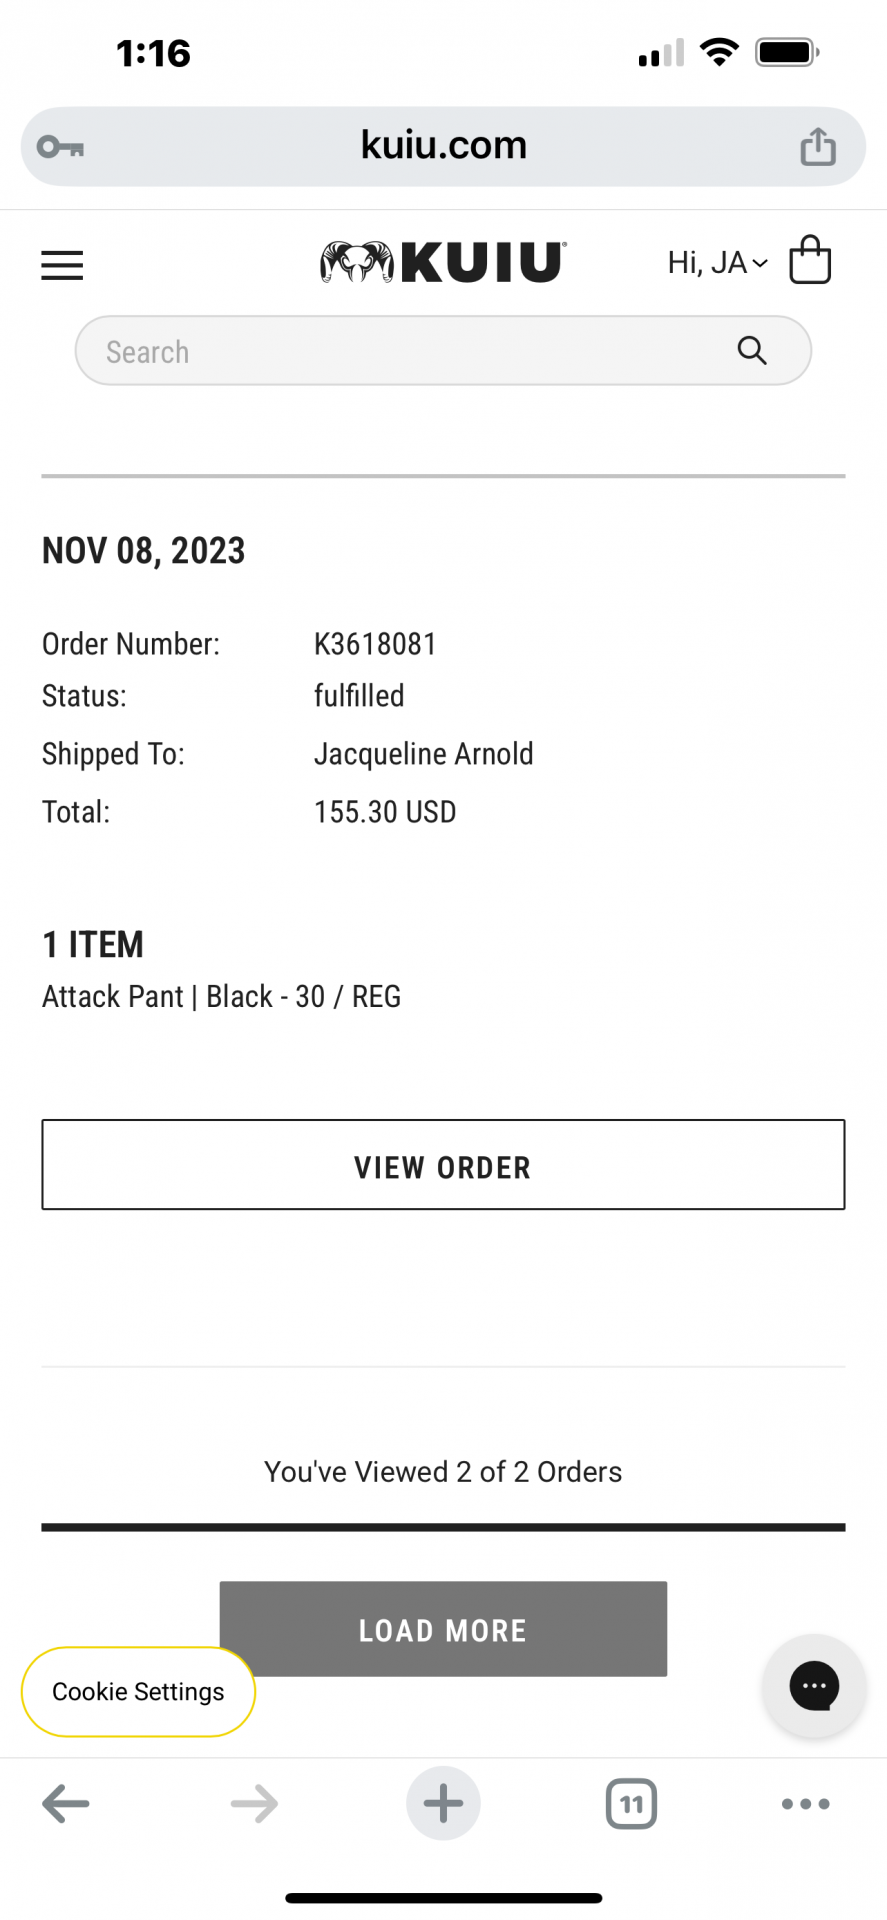Screen dimensions: 887x1920
Task: Expand the Hi, JA account dropdown
Action: pyautogui.click(x=717, y=263)
